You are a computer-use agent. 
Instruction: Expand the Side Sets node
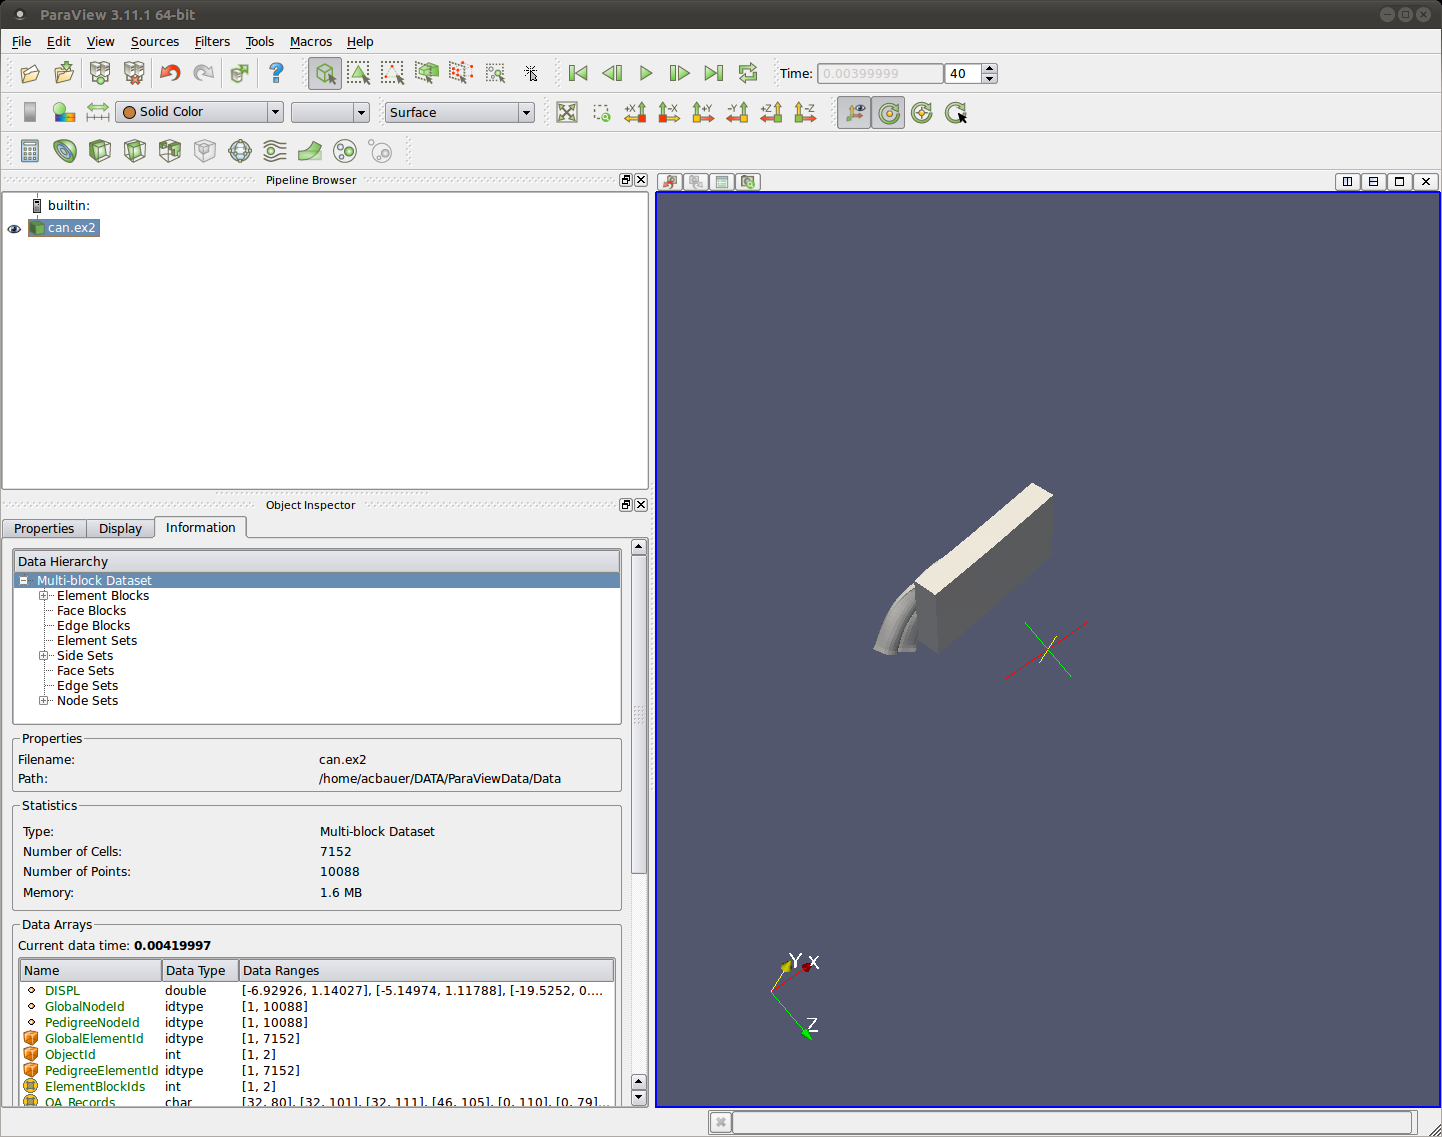point(44,656)
